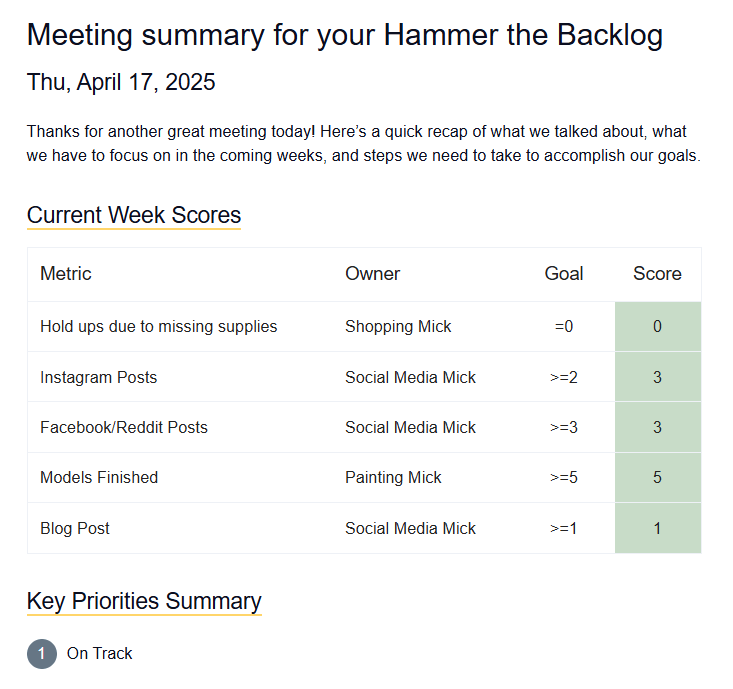Click the Score column header
The width and height of the screenshot is (733, 689).
point(657,274)
